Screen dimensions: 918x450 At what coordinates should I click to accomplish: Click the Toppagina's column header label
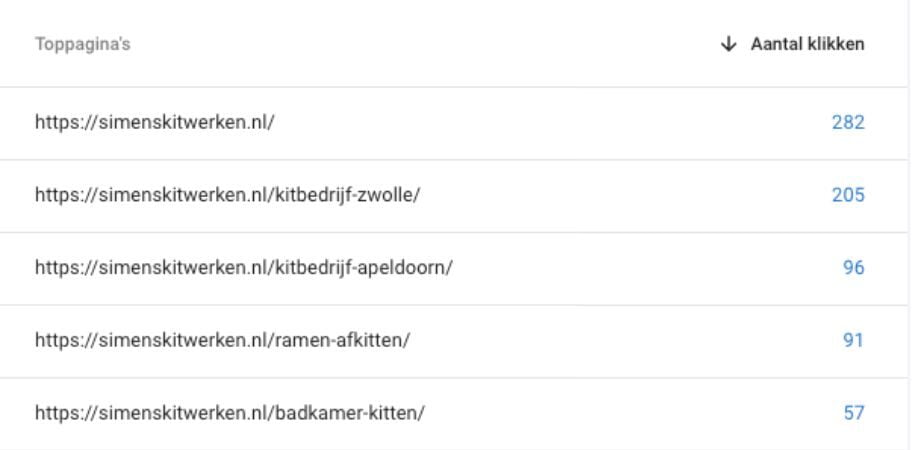[82, 45]
